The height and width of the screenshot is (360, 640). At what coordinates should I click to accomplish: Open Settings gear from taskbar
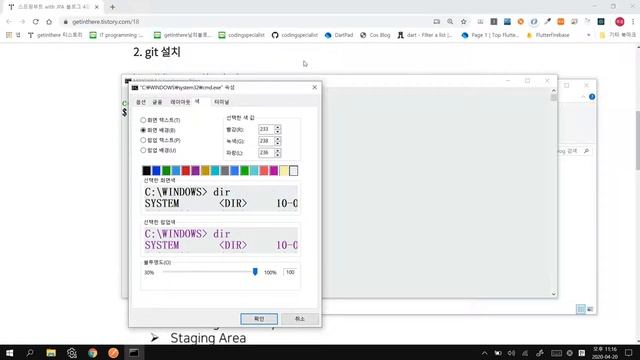[x=72, y=353]
